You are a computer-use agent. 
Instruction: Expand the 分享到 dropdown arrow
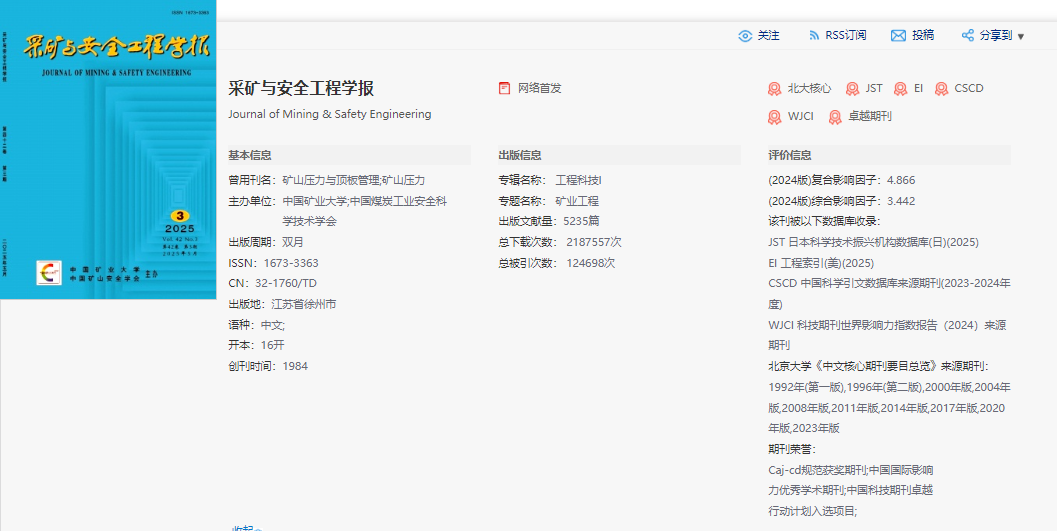(1021, 36)
